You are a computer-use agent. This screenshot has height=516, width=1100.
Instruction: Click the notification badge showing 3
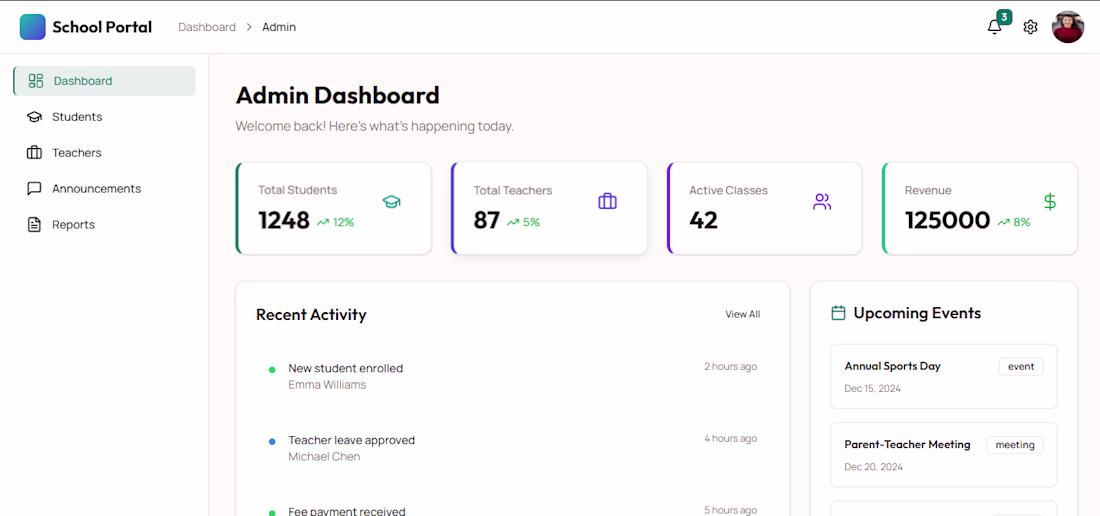pyautogui.click(x=1005, y=17)
